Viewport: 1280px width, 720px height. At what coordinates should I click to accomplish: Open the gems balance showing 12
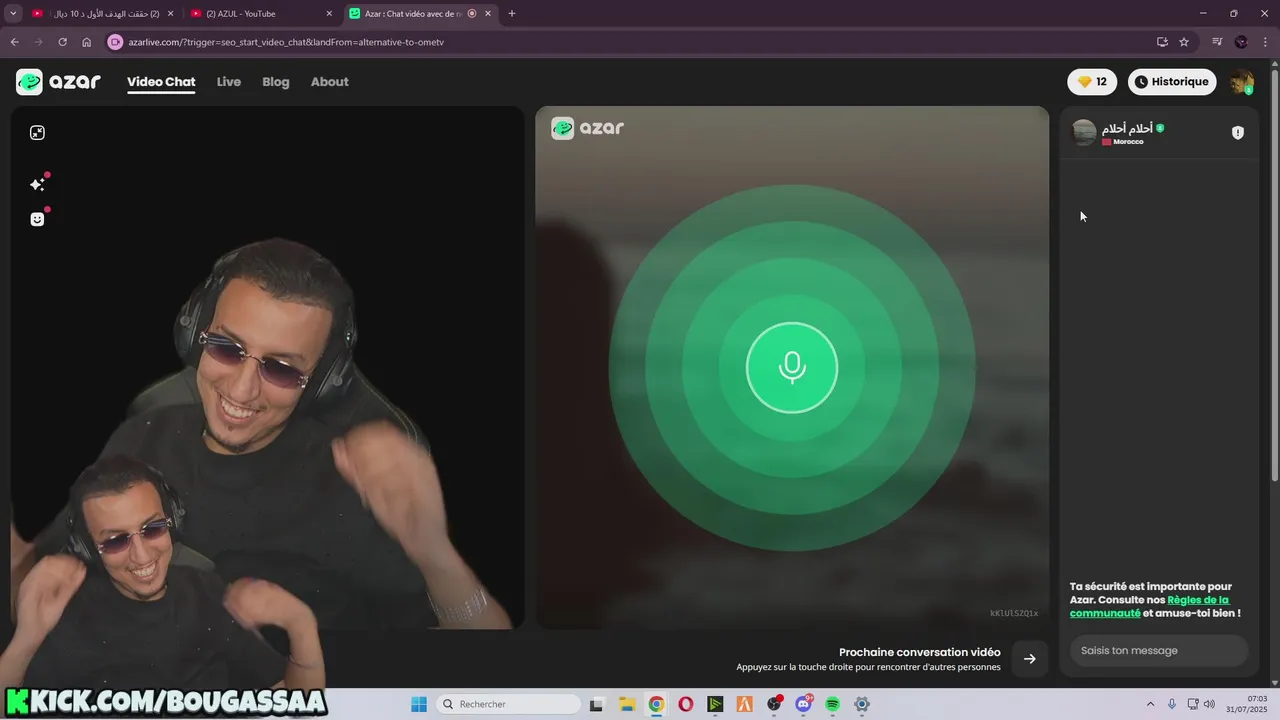1092,82
